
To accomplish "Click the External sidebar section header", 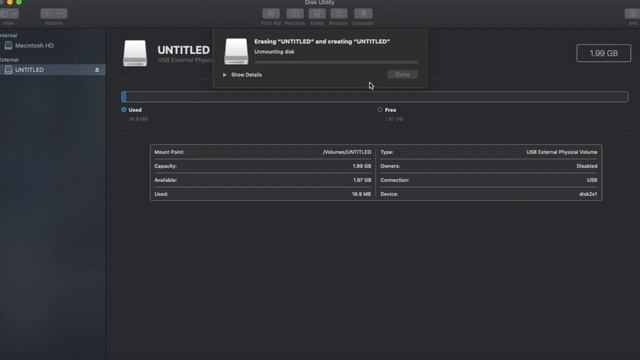I will tap(9, 60).
